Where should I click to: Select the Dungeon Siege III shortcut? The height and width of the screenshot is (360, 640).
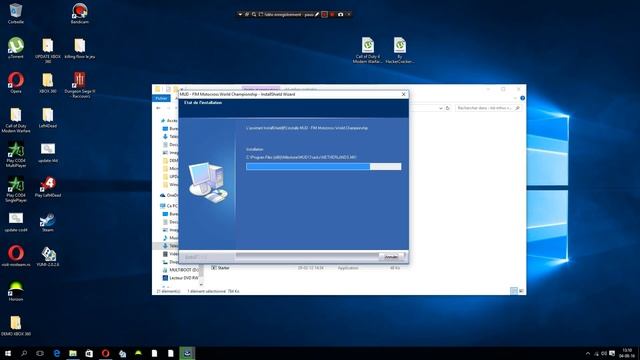(80, 85)
